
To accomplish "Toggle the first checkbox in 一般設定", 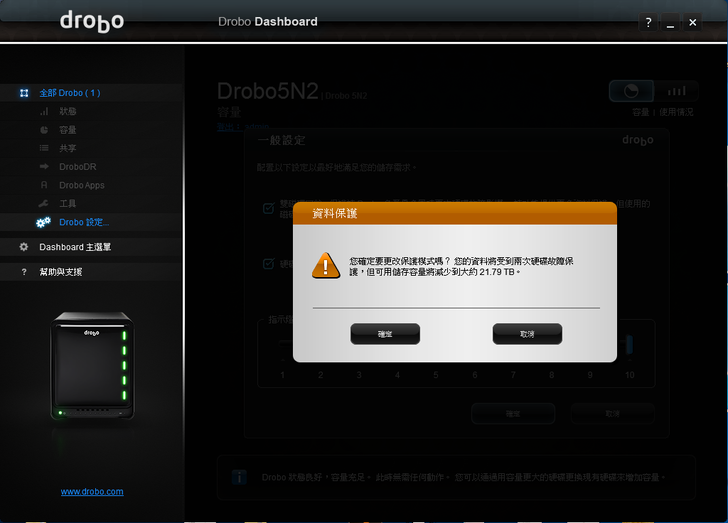I will click(x=268, y=208).
